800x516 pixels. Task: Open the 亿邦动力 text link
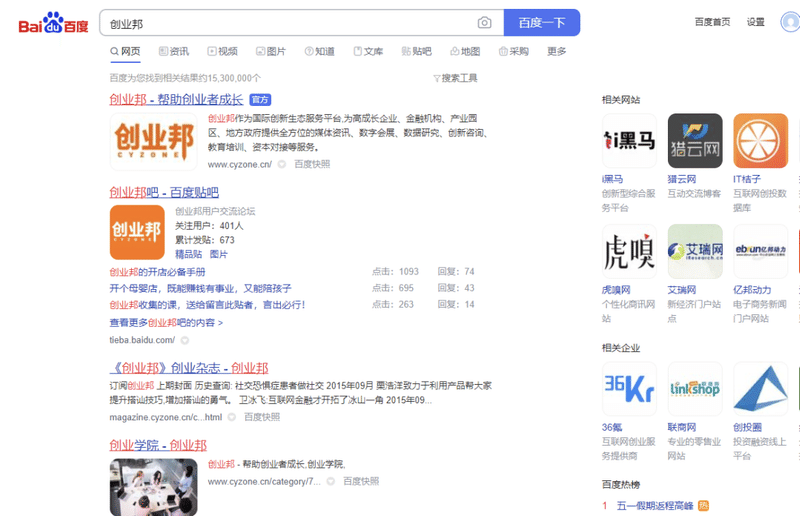pos(752,290)
